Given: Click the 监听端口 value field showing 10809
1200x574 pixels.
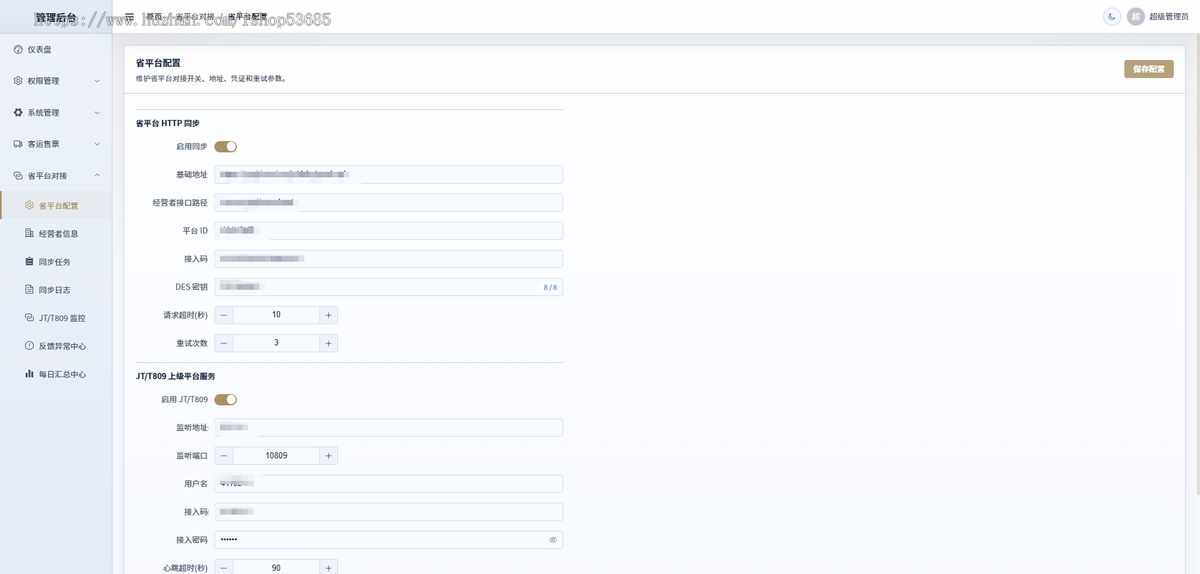Looking at the screenshot, I should coord(276,456).
